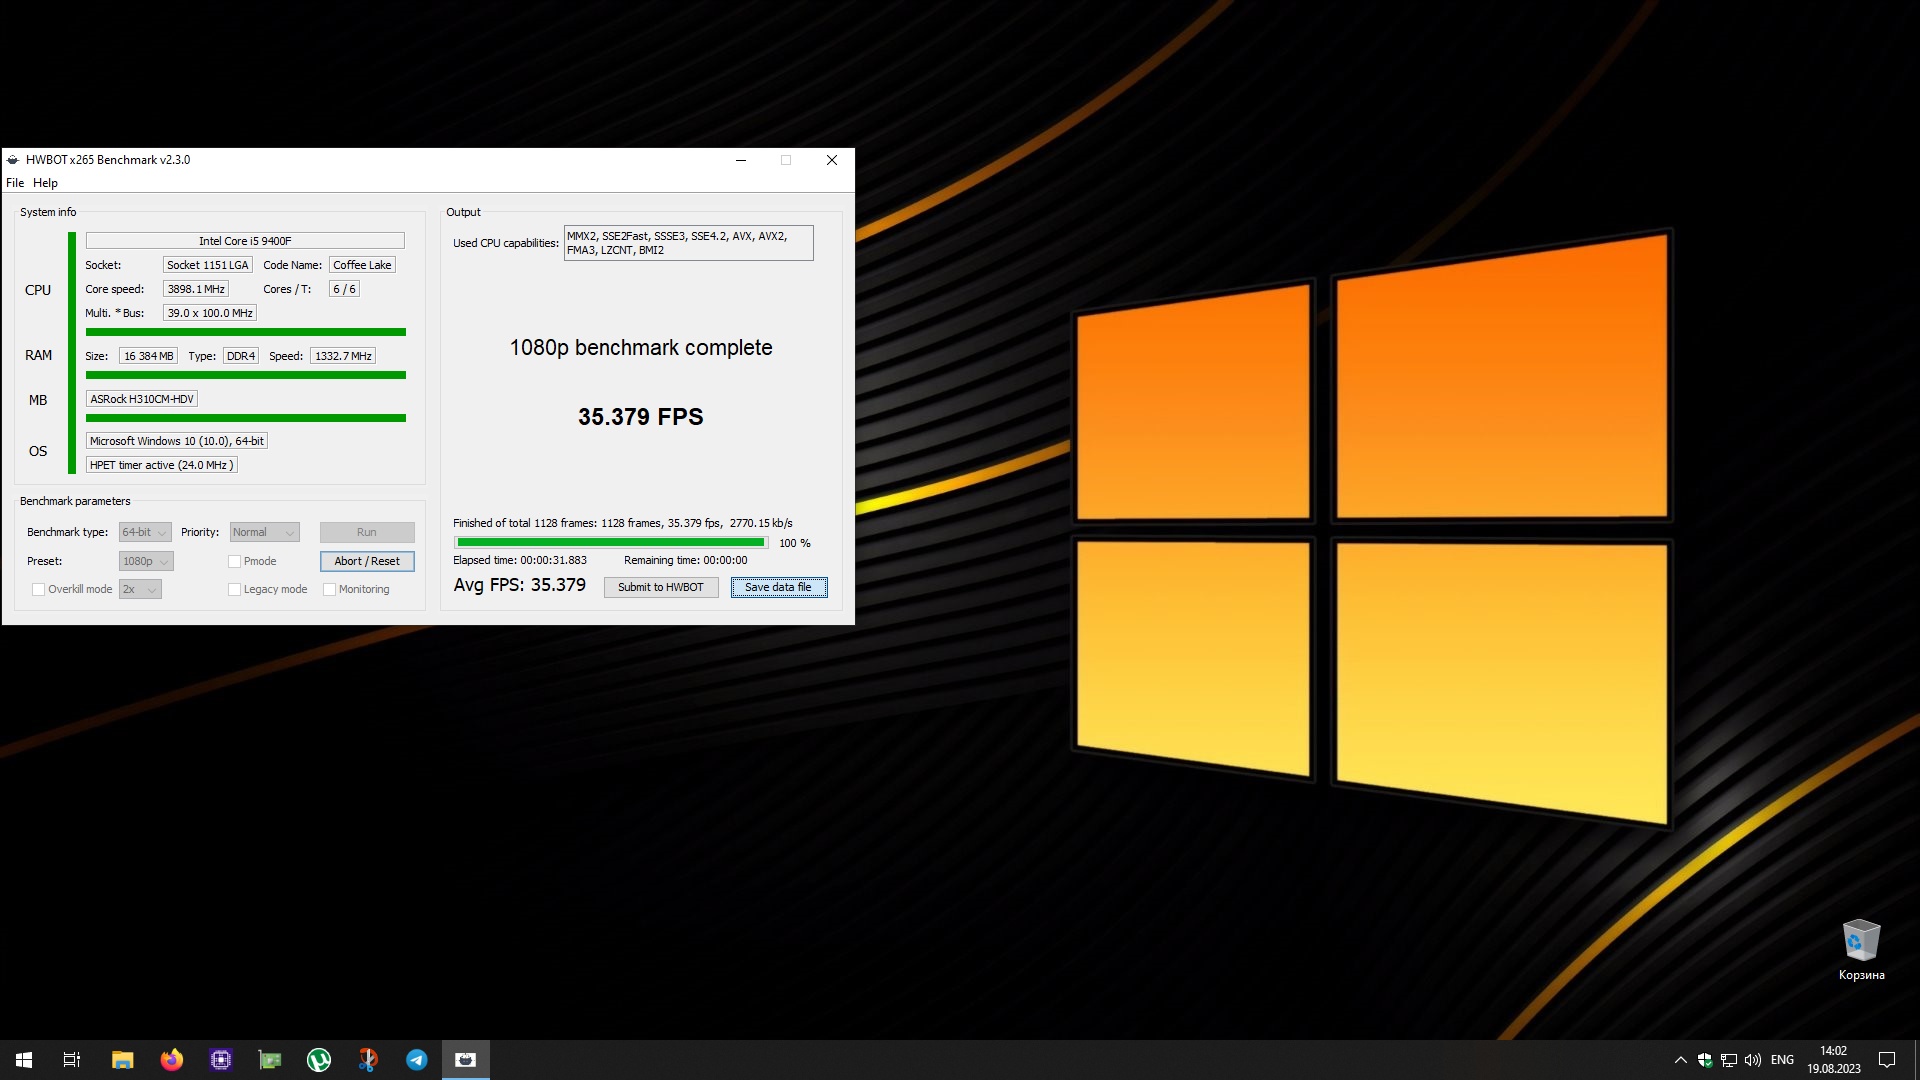The width and height of the screenshot is (1920, 1080).
Task: Open the Overkill 2x multiplier dropdown
Action: (140, 590)
